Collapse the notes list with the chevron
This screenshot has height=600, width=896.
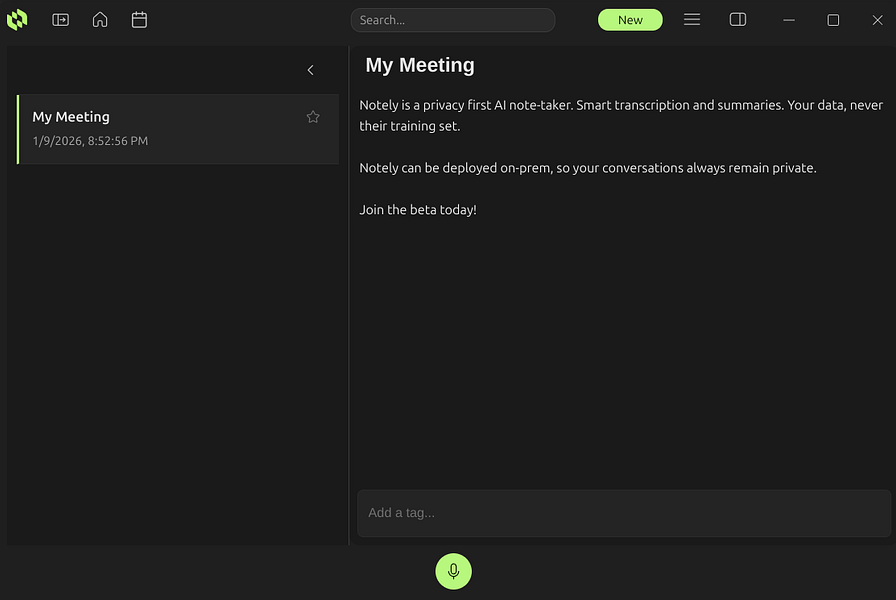click(310, 70)
